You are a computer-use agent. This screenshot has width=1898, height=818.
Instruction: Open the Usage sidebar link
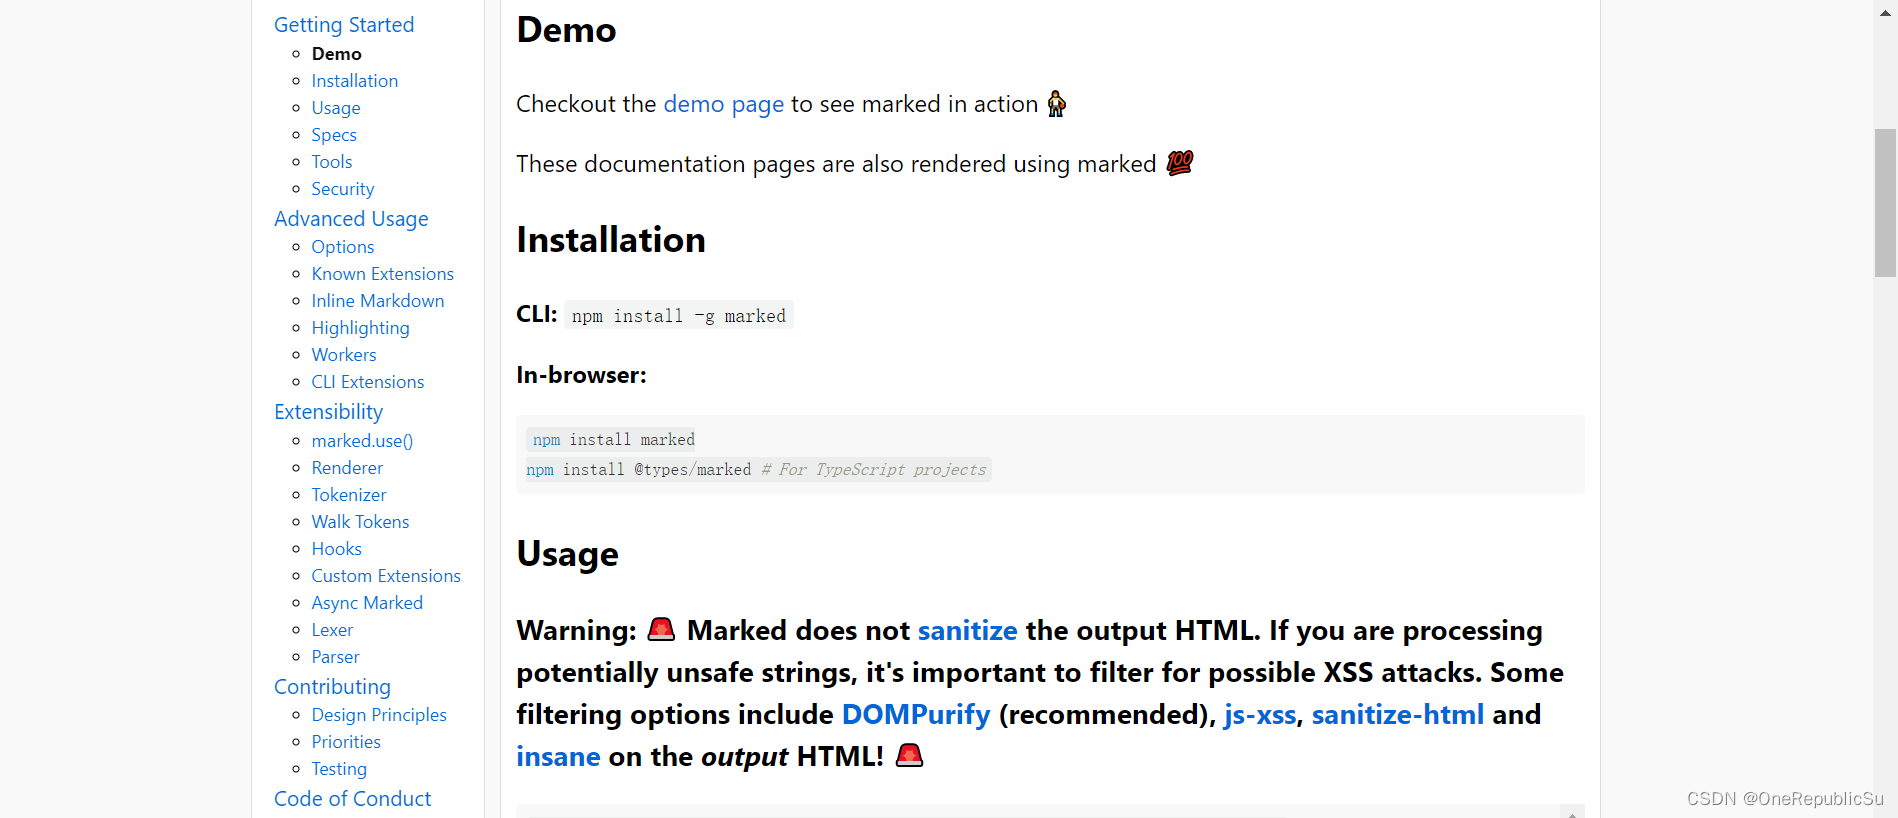336,108
